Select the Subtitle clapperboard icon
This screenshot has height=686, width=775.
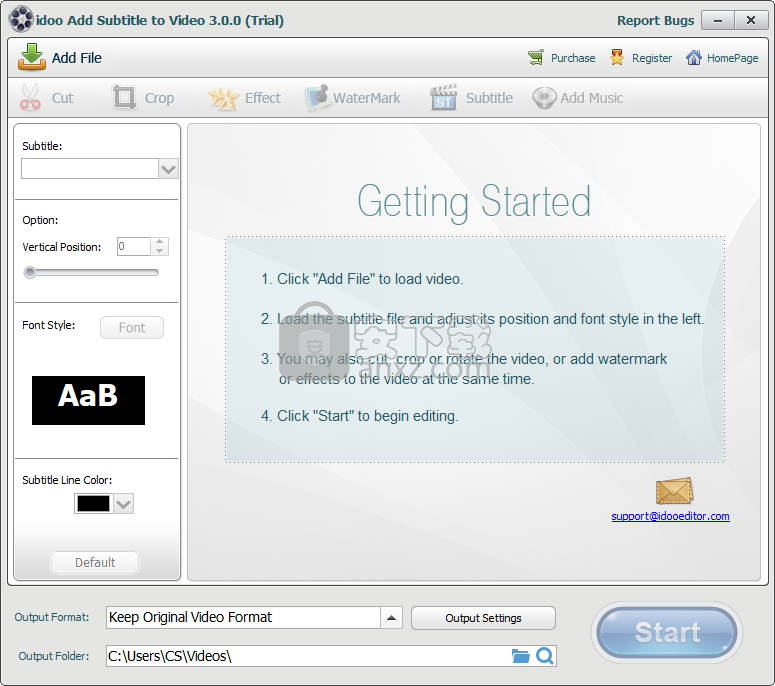(x=443, y=97)
